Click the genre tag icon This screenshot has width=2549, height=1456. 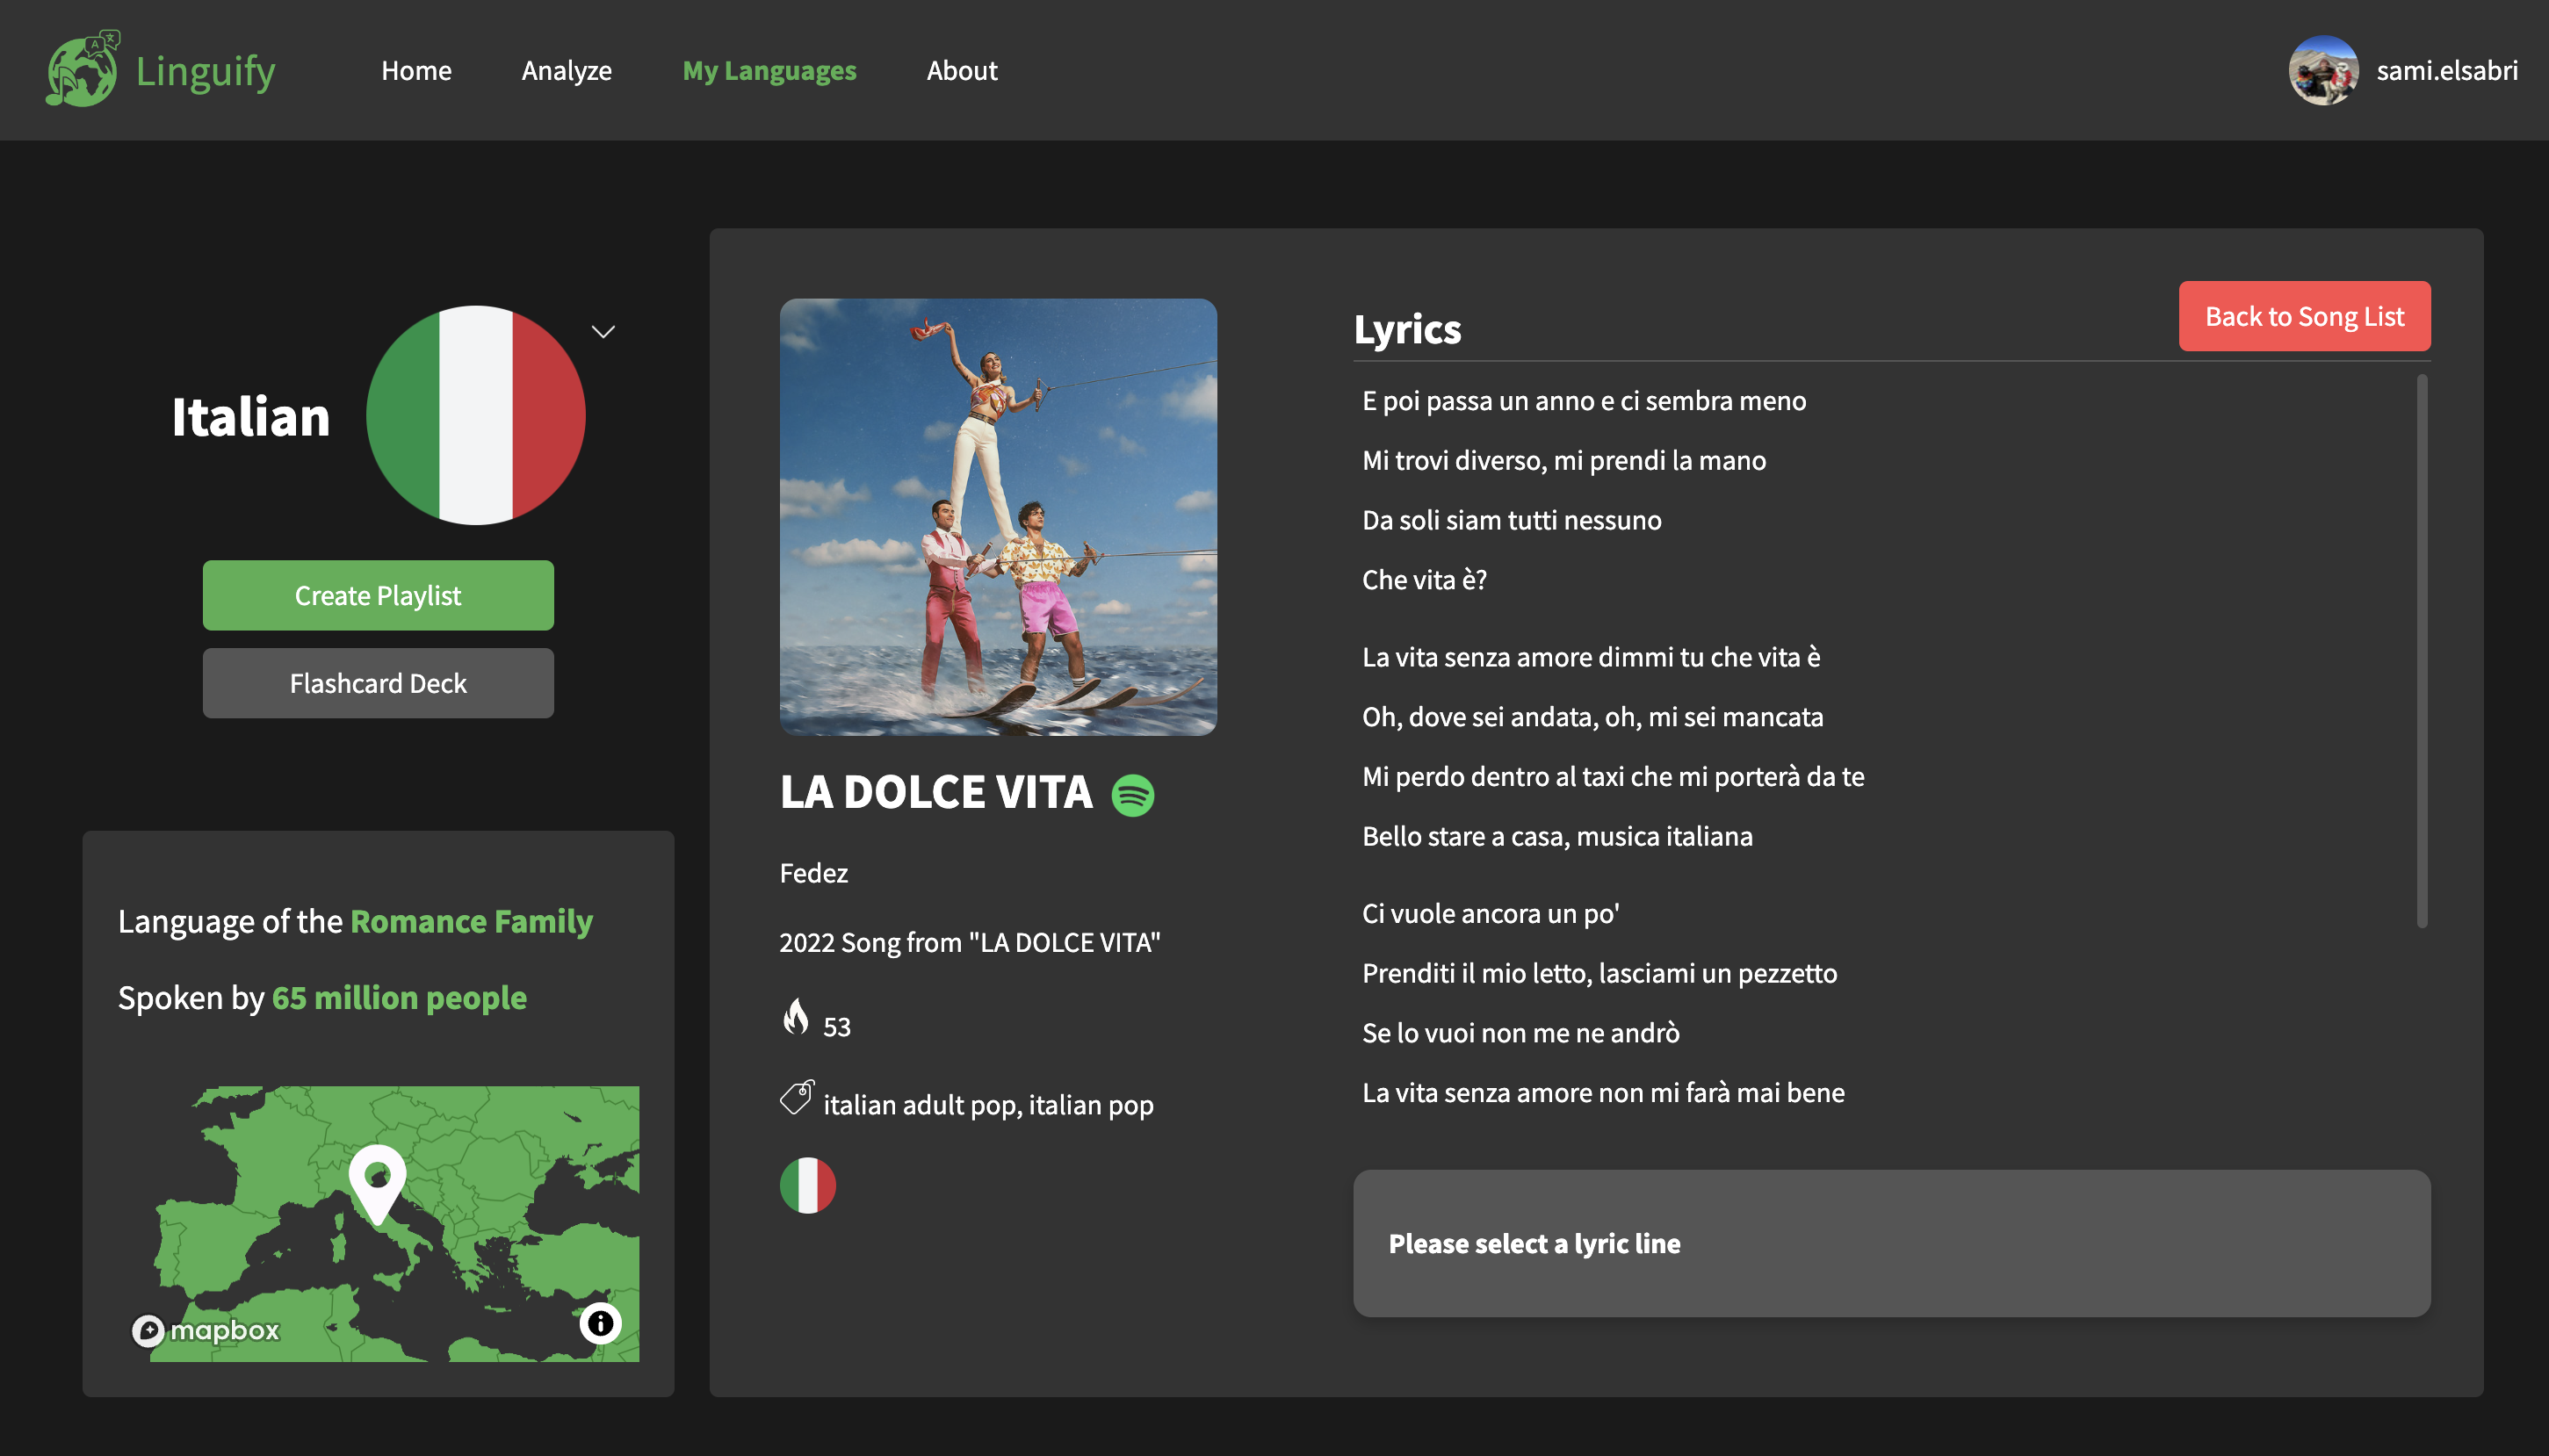coord(797,1098)
